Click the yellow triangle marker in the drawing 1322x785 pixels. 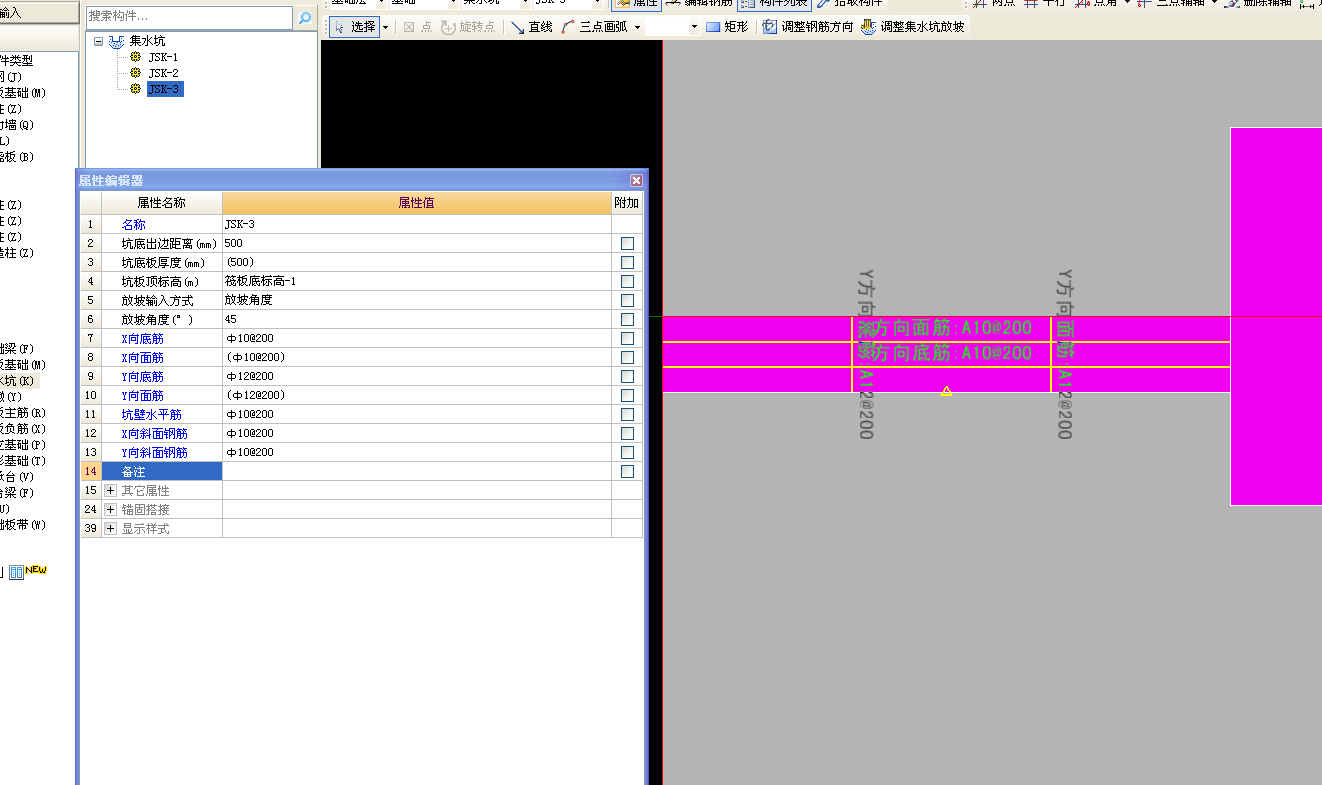[946, 391]
